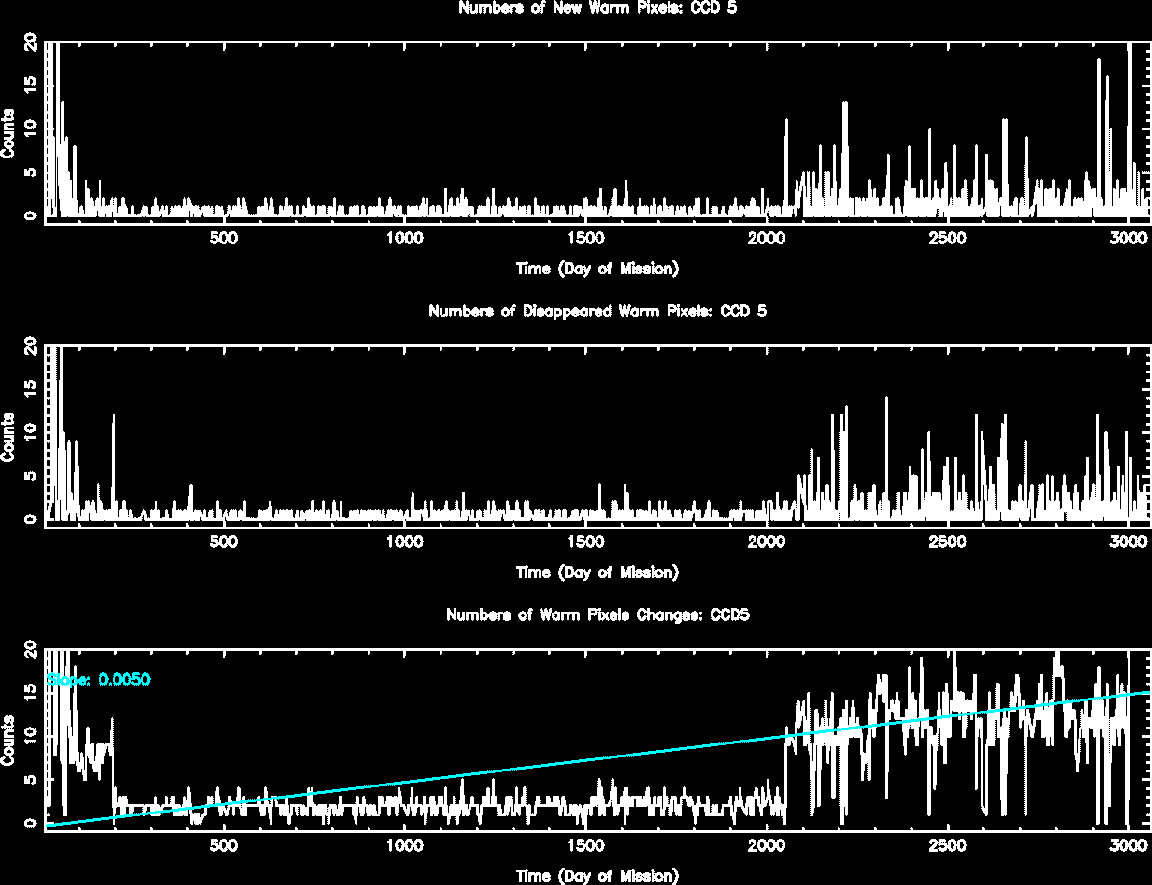Click the top plot's "Time (Day of Mission)" label
The image size is (1152, 885).
(597, 268)
